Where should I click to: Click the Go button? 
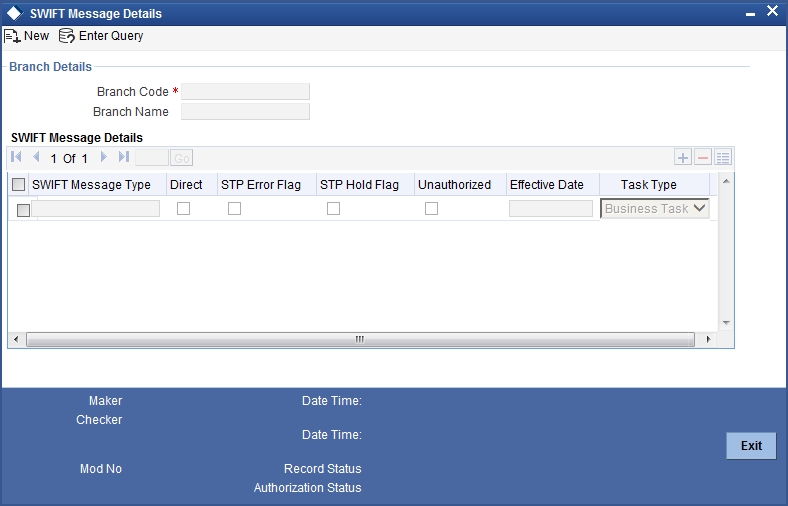pos(181,158)
